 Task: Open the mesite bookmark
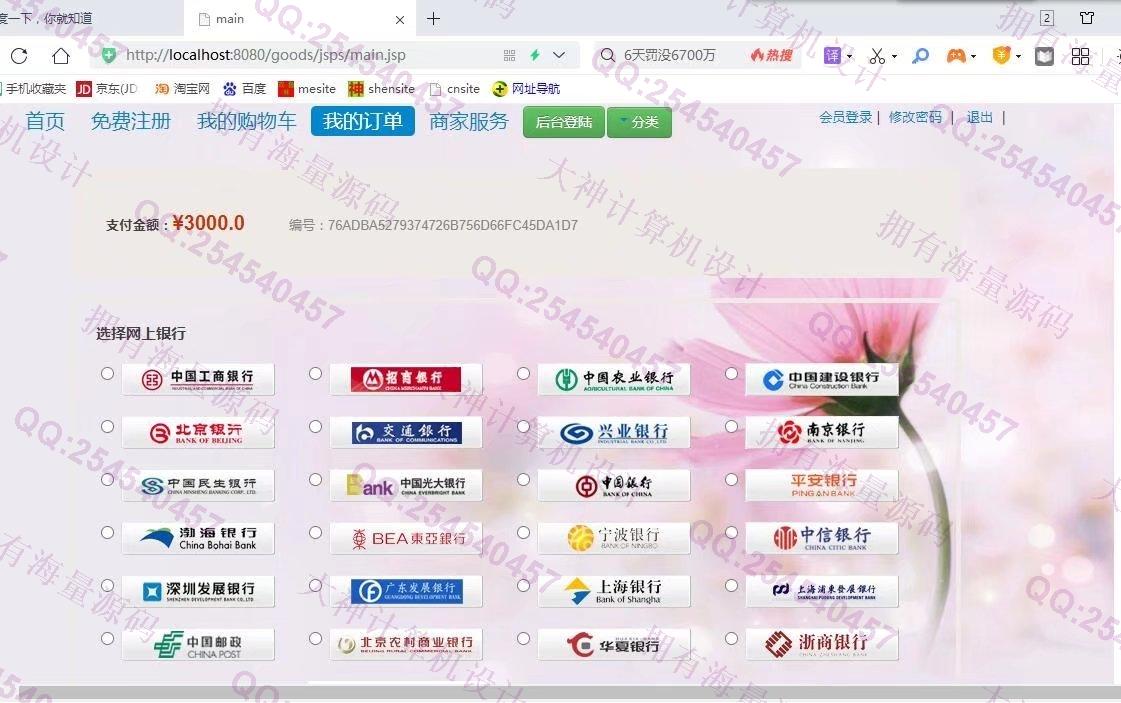pos(307,89)
